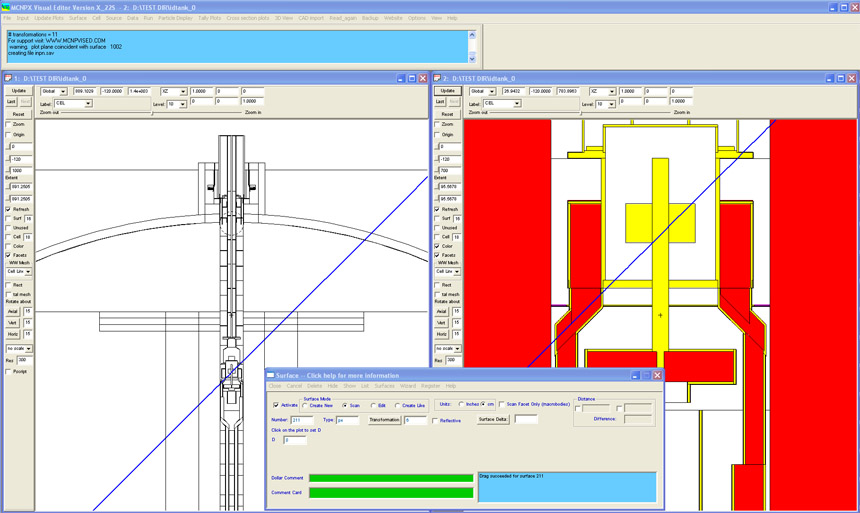Screen dimensions: 860x513
Task: Select Inches units radio button
Action: tap(461, 404)
